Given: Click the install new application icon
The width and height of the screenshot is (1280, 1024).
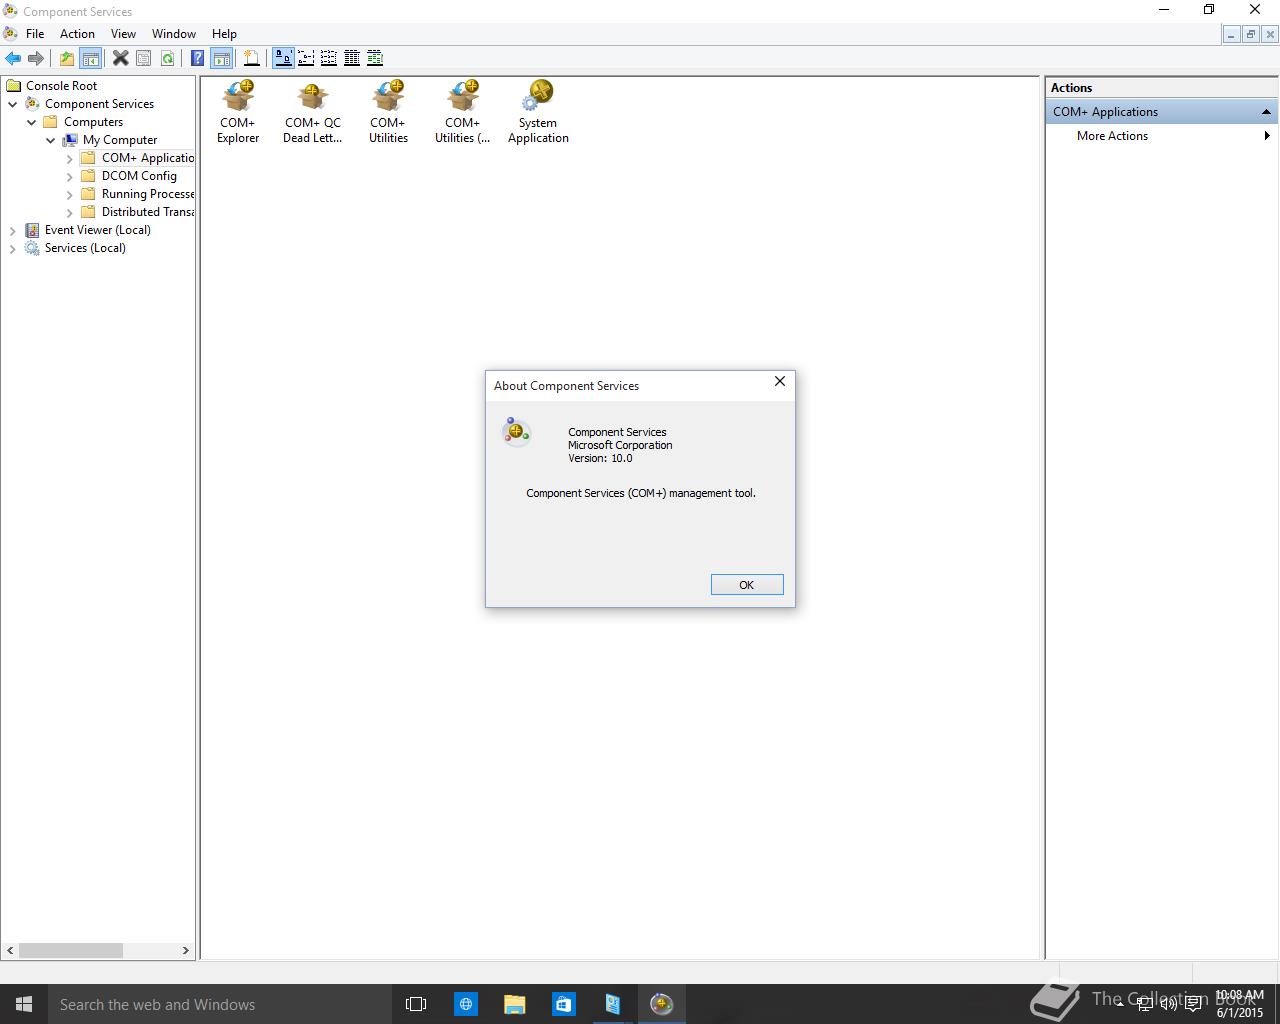Looking at the screenshot, I should pyautogui.click(x=252, y=58).
